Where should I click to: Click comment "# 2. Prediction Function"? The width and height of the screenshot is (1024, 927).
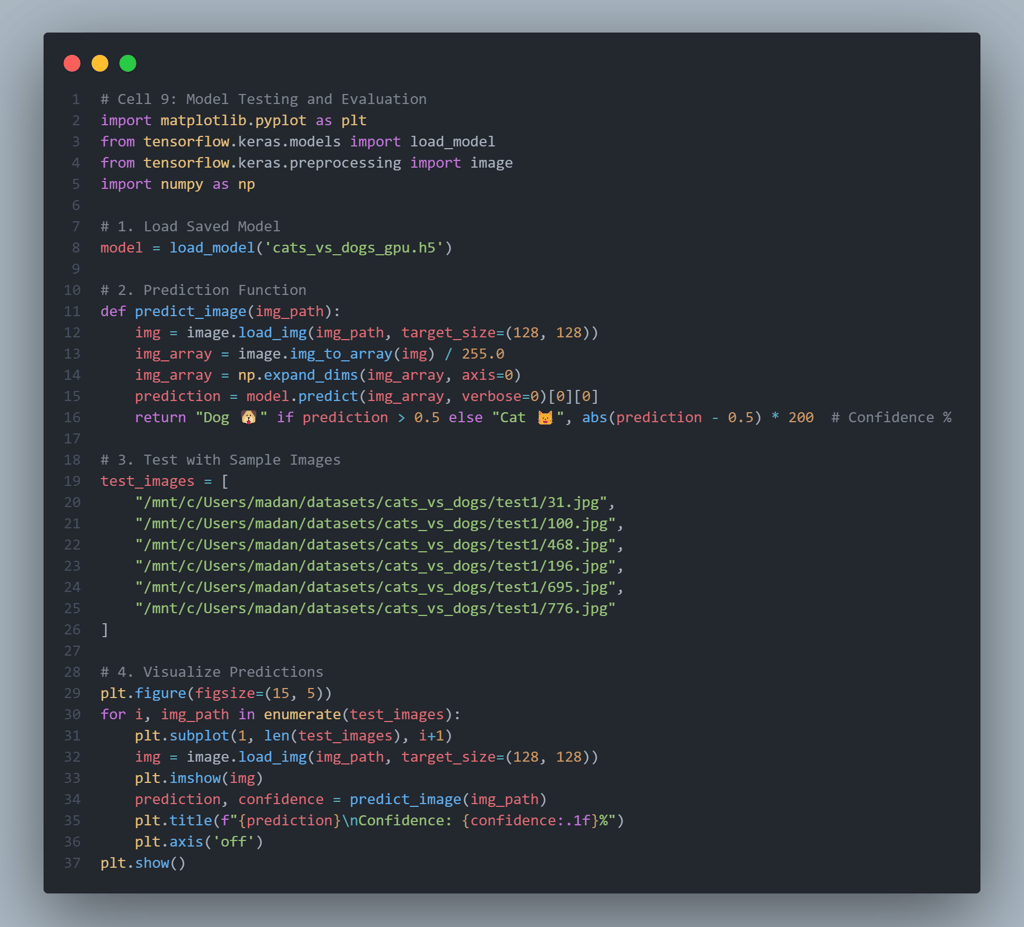(203, 290)
